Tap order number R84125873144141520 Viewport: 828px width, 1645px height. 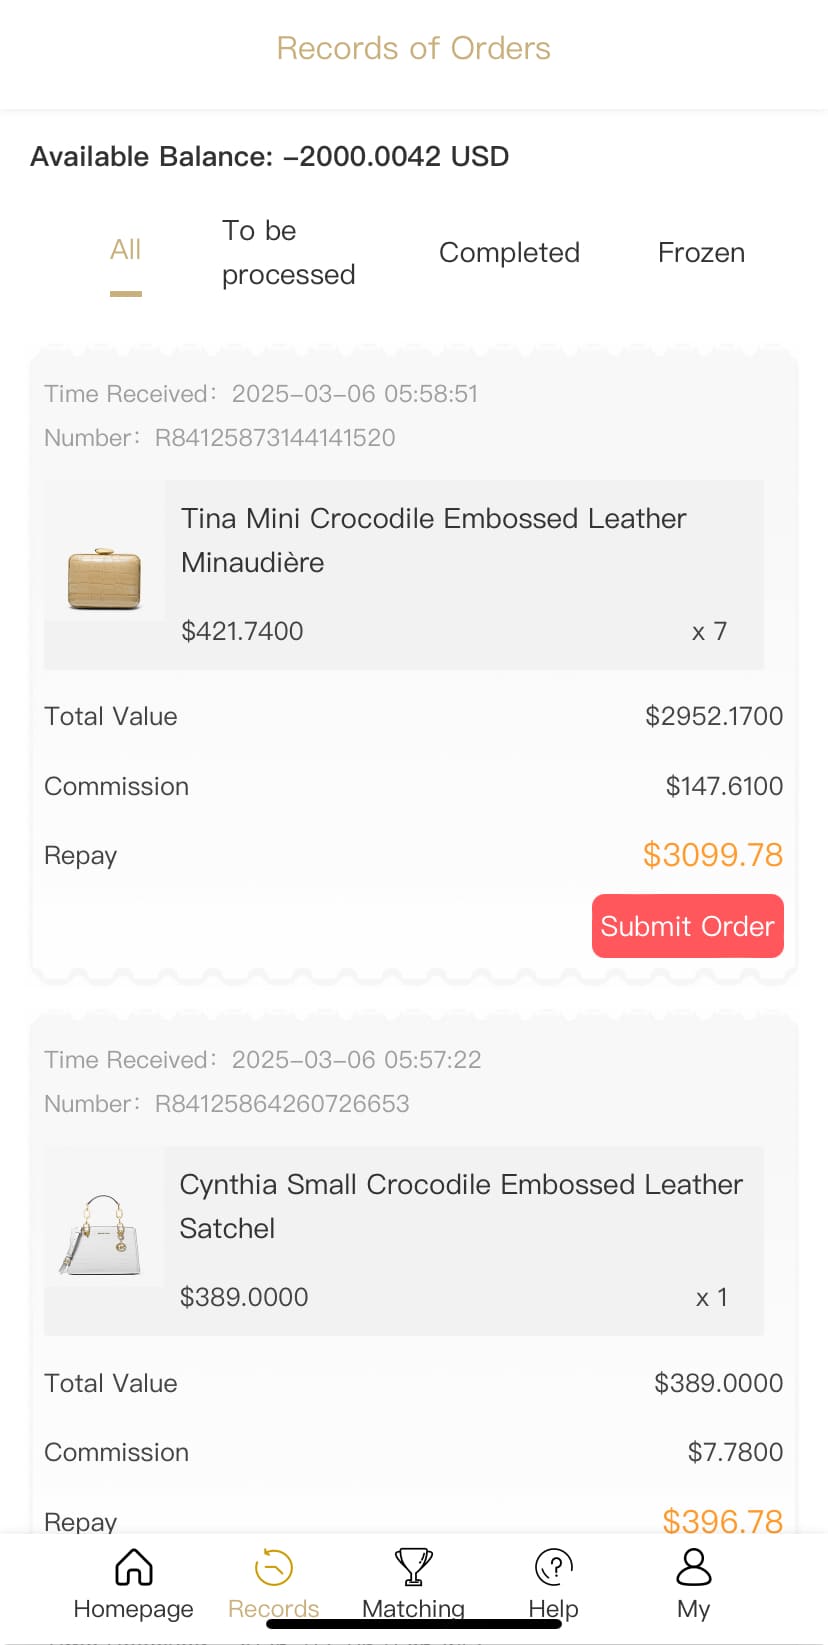pyautogui.click(x=275, y=438)
